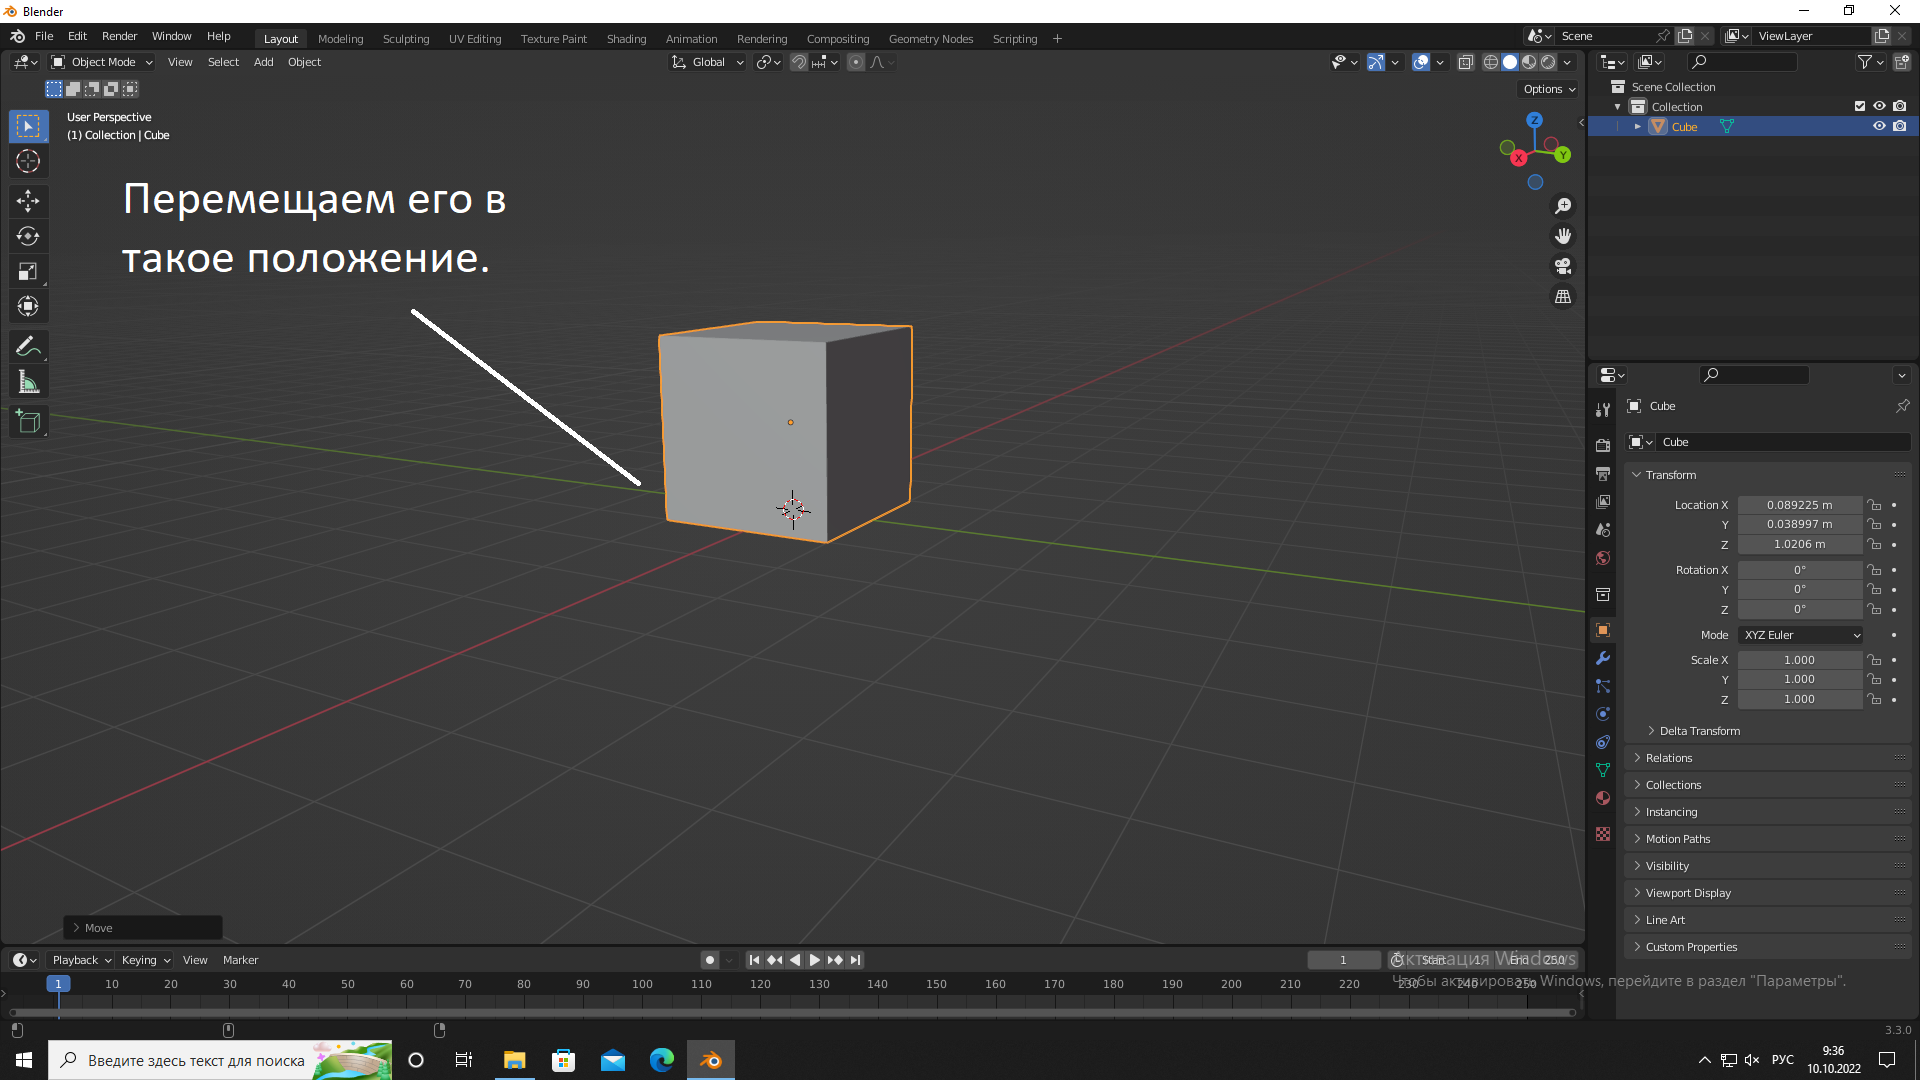The height and width of the screenshot is (1080, 1920).
Task: Open Playback popover button
Action: tap(81, 960)
